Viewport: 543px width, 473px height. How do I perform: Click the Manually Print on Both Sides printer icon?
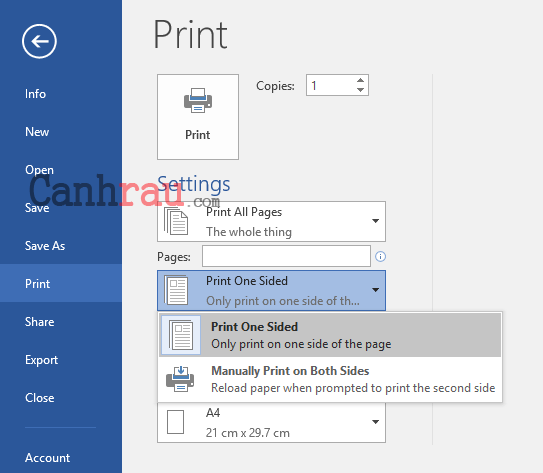click(180, 379)
